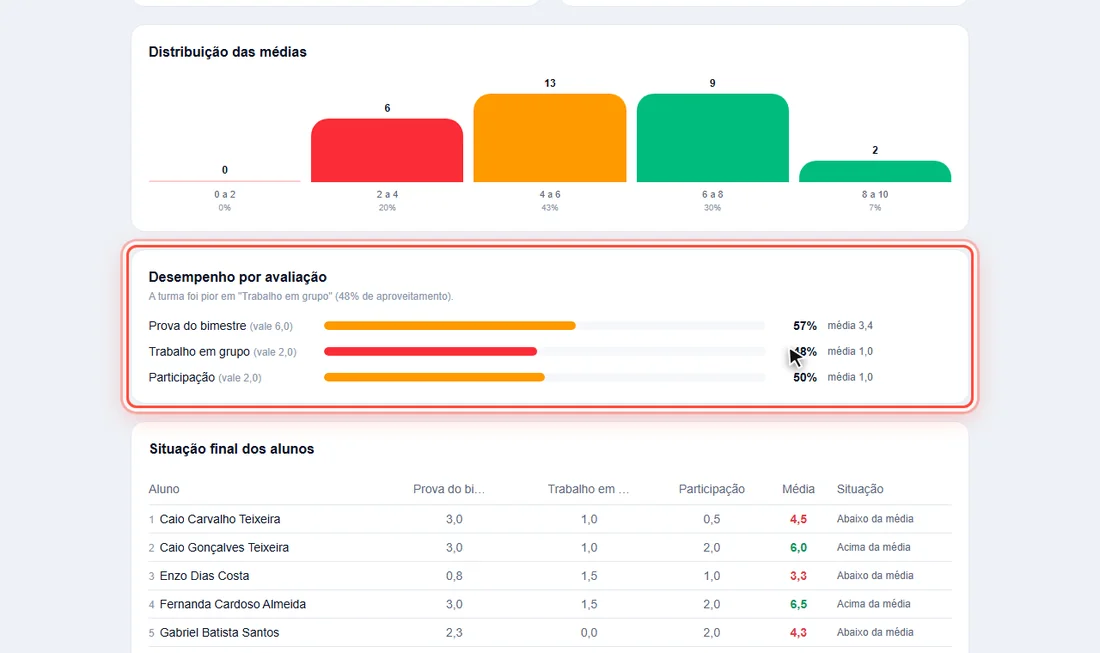Click the 4,3 average of Gabriel Batista Santos

[x=798, y=633]
